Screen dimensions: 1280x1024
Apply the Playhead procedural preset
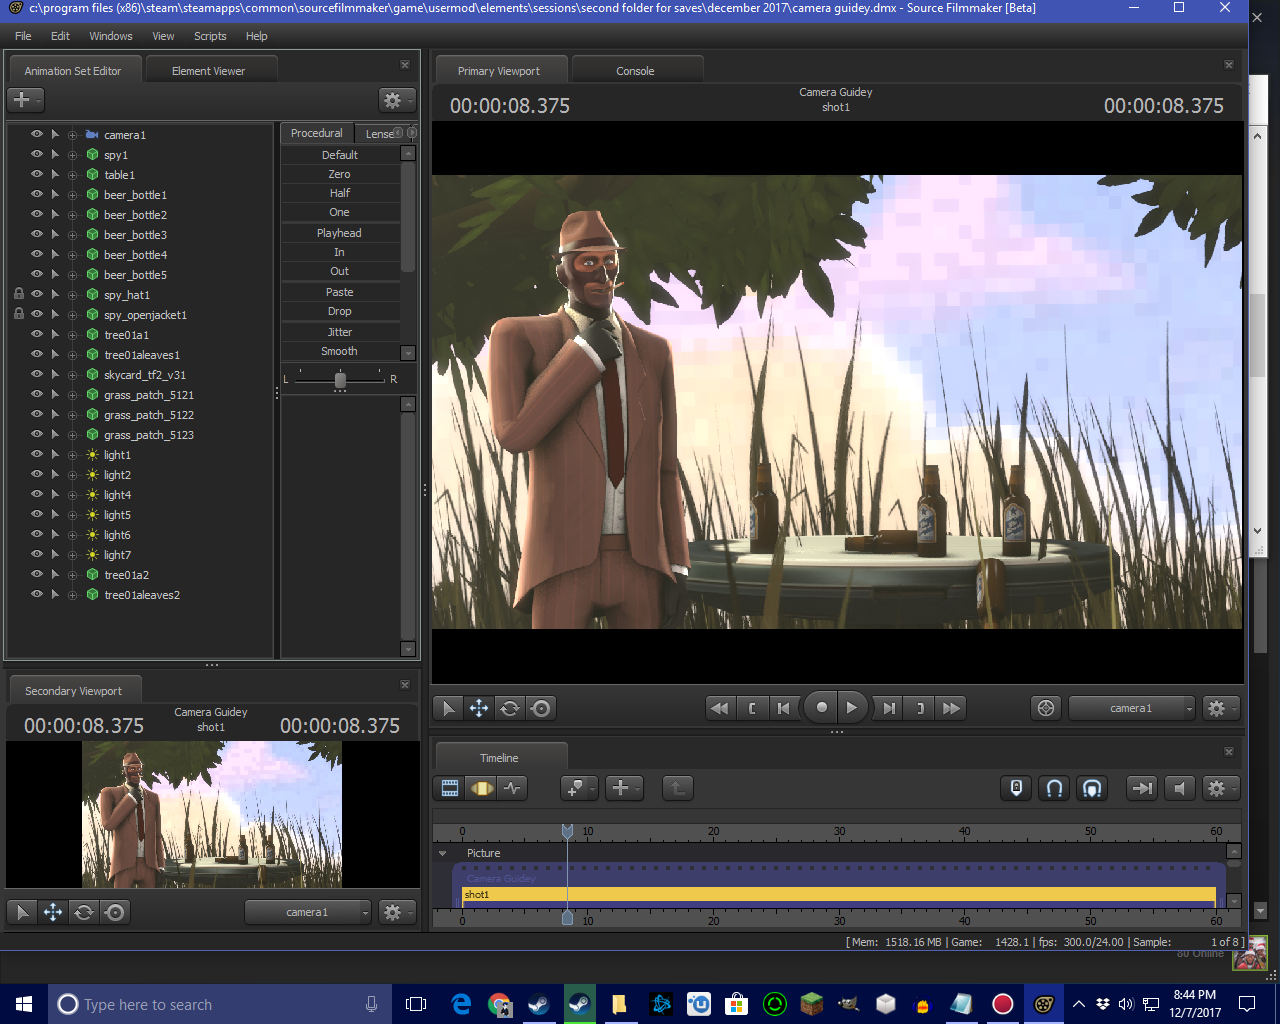pyautogui.click(x=340, y=233)
